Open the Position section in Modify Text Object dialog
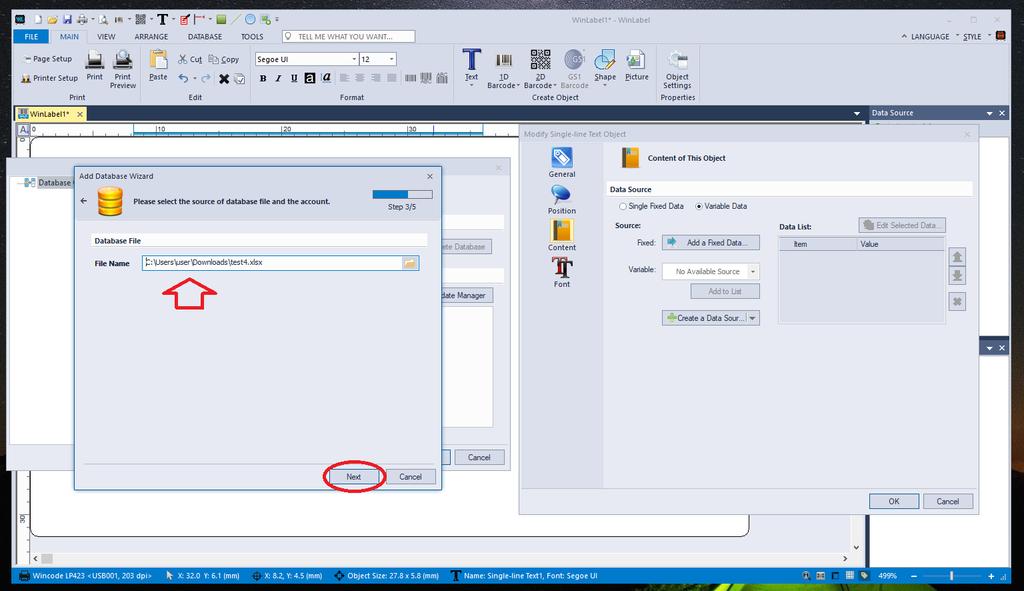 (x=562, y=199)
